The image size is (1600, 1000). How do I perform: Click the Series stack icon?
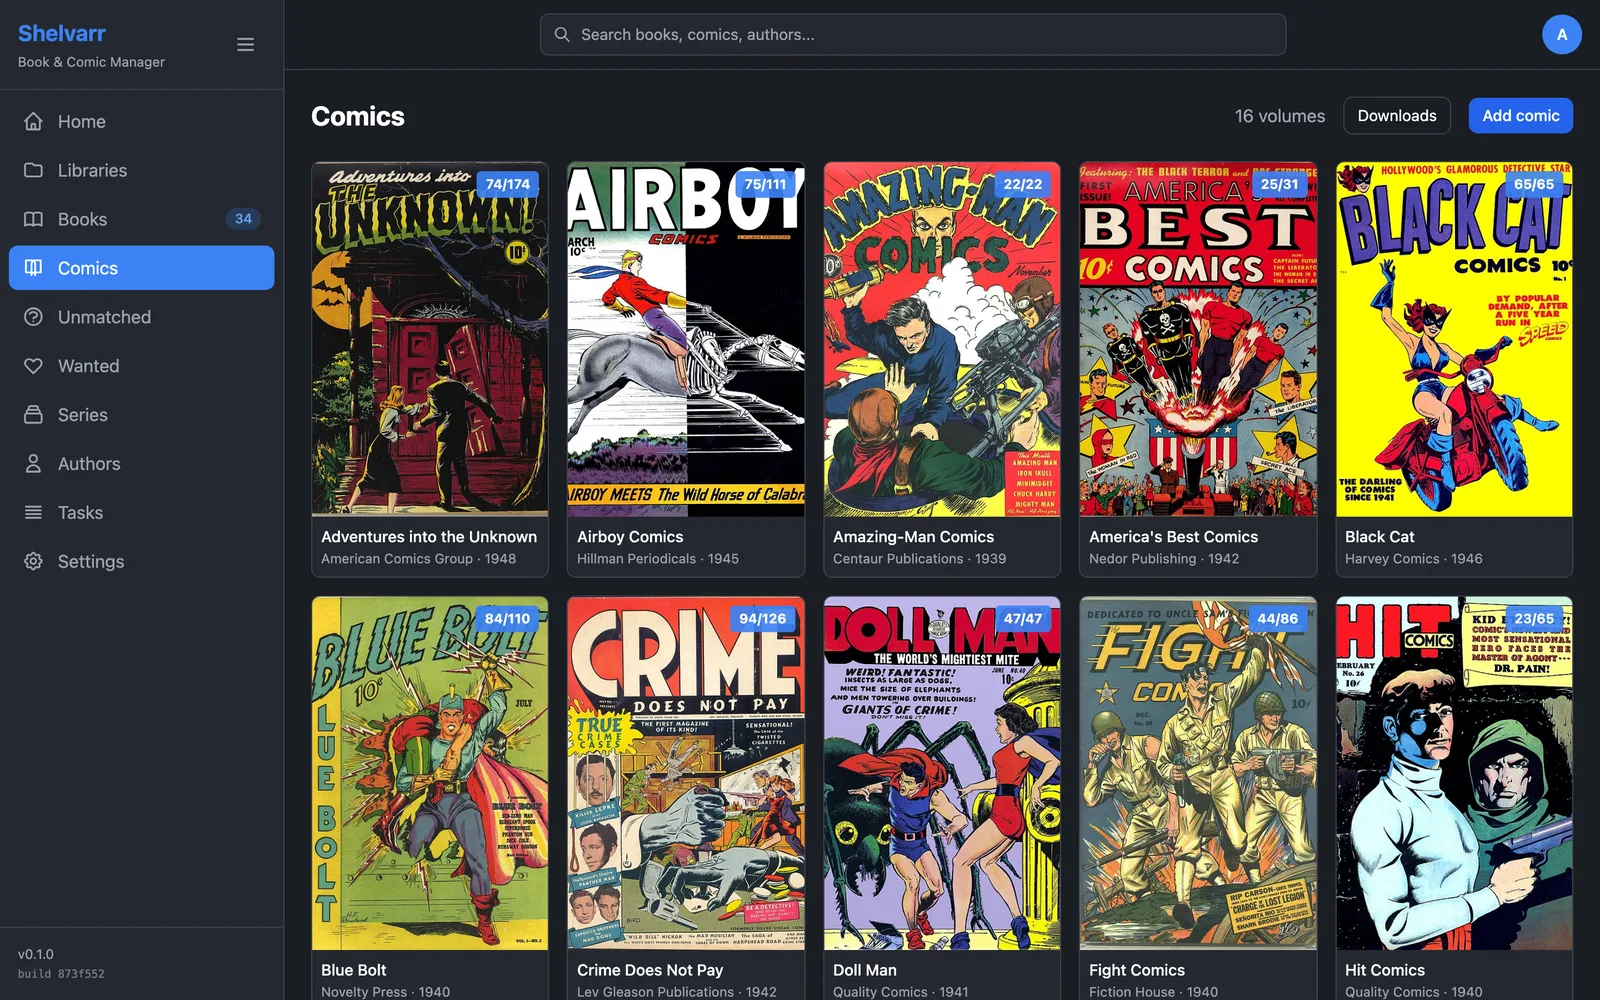(x=33, y=414)
